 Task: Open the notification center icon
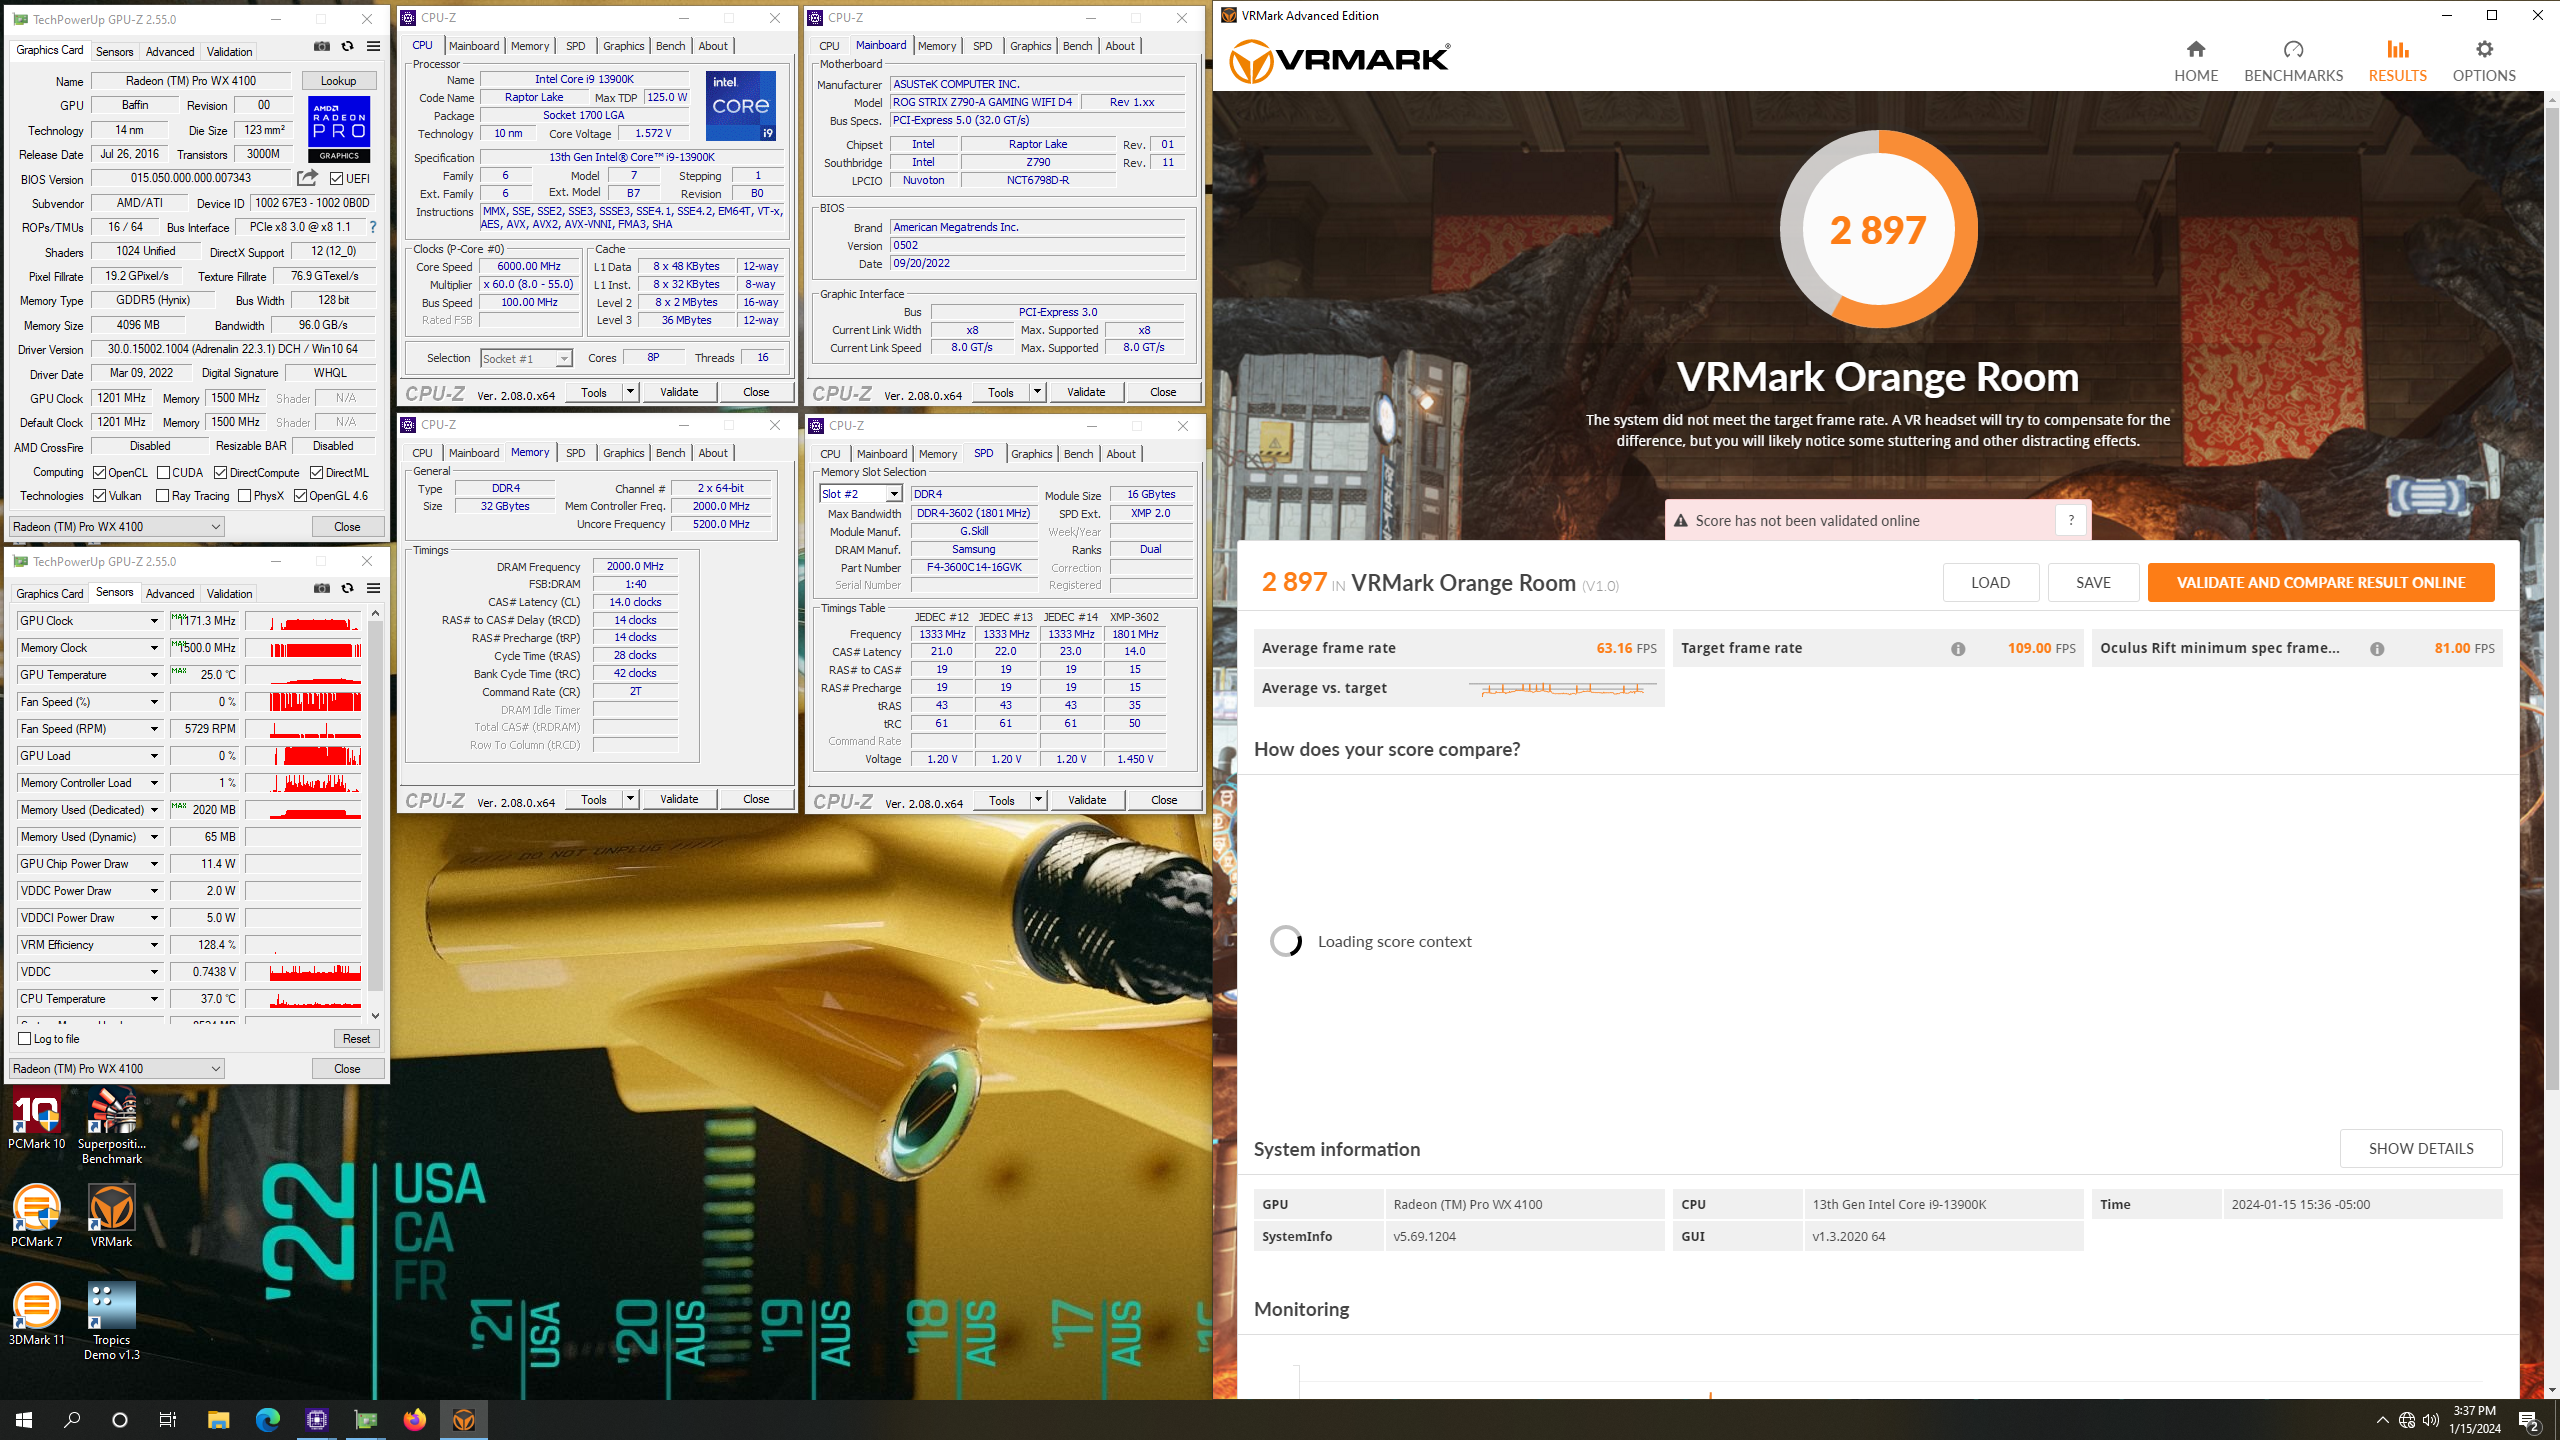(x=2528, y=1419)
